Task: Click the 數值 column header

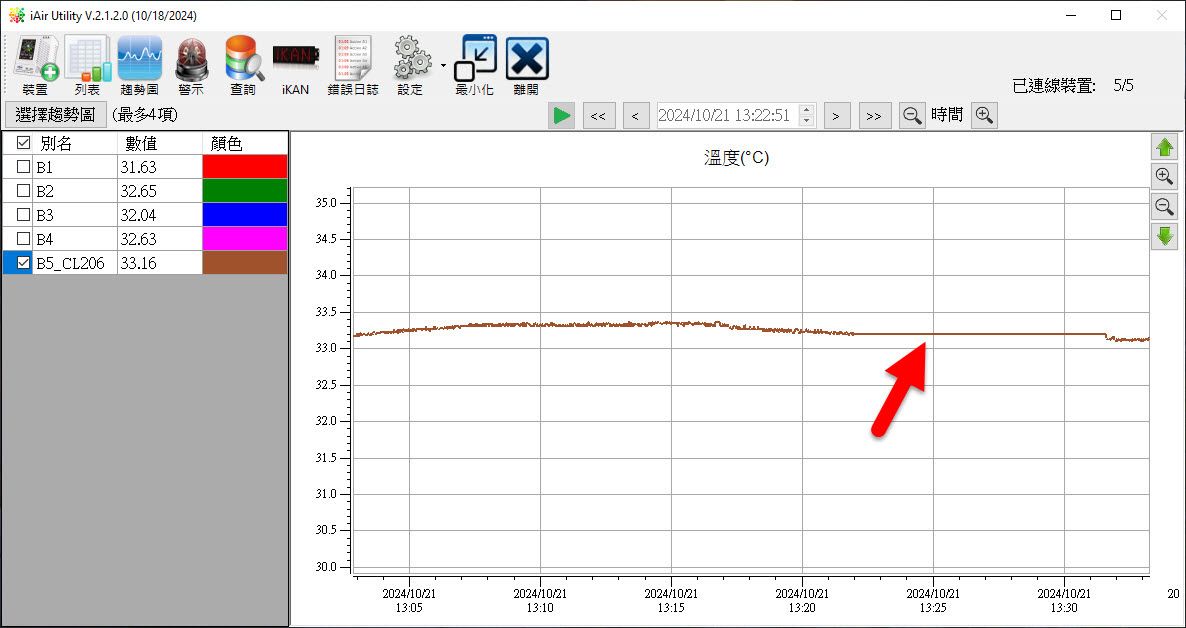Action: coord(160,143)
